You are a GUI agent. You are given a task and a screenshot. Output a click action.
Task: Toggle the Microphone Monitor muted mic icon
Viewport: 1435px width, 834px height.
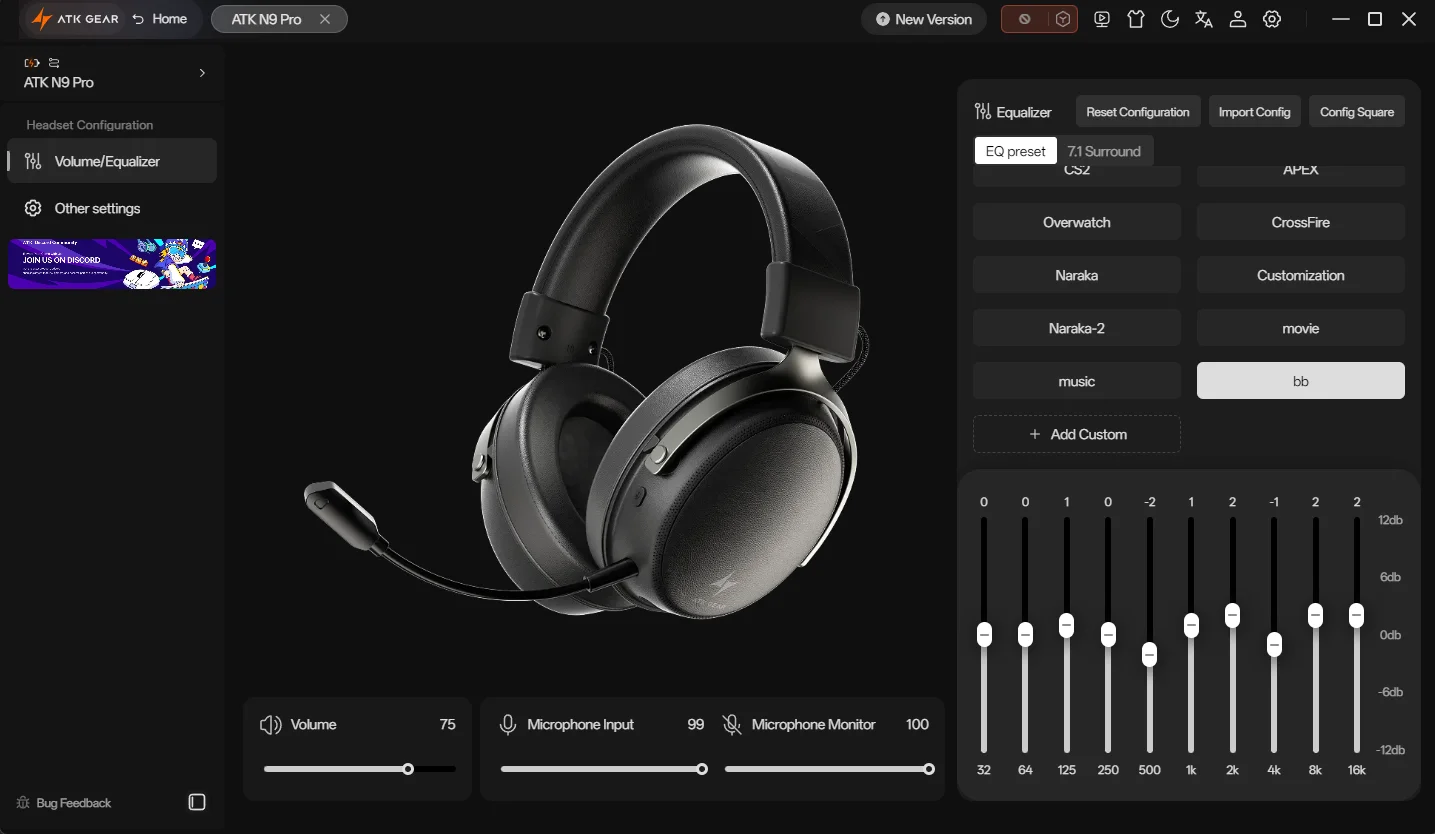point(732,725)
